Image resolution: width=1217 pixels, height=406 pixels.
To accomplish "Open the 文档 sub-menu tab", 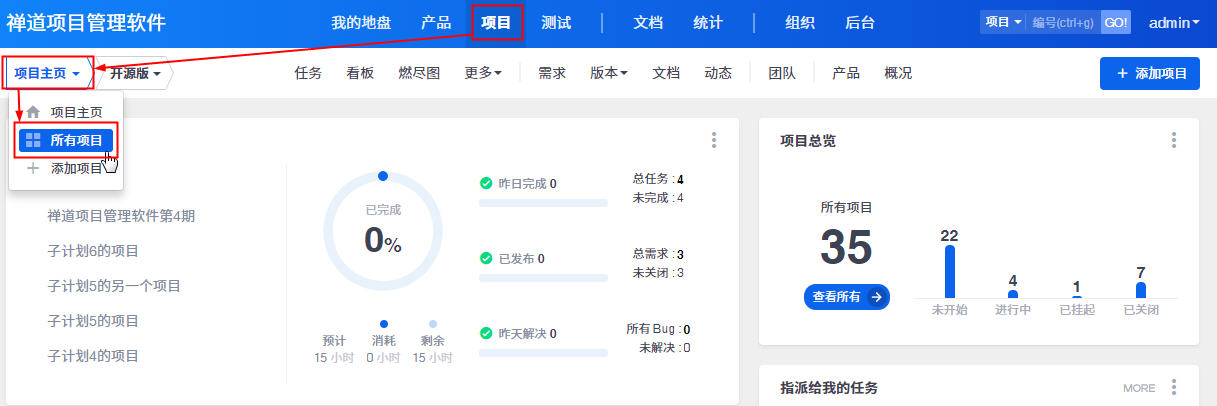I will coord(666,73).
